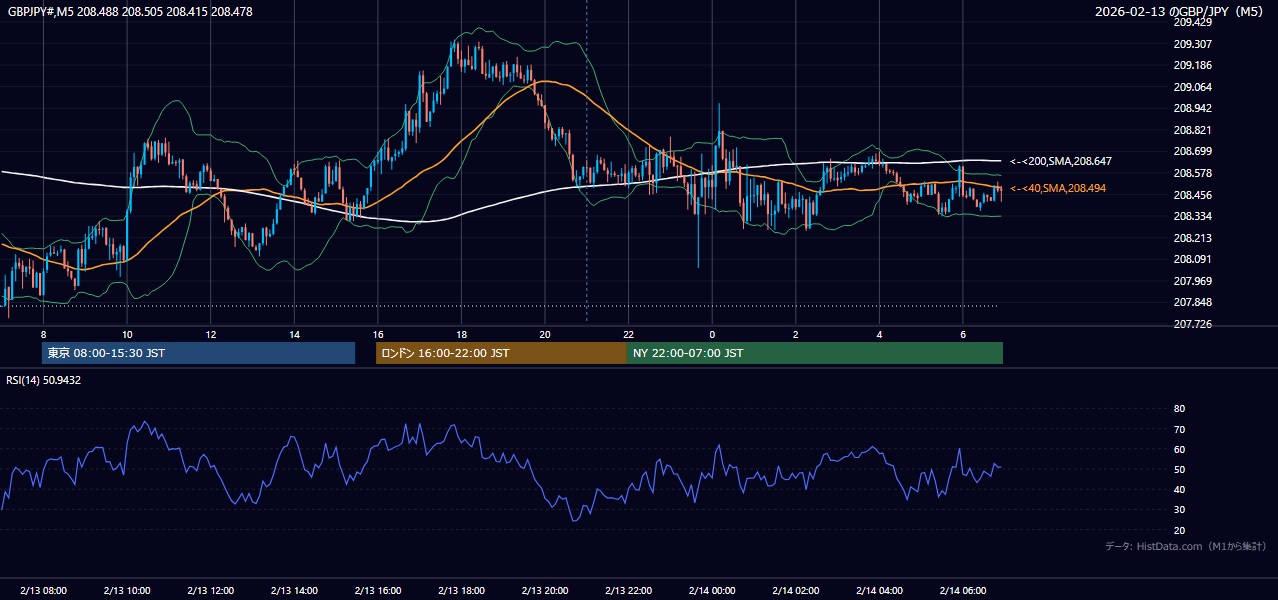The height and width of the screenshot is (600, 1278).
Task: Click the '2/13 16:00' date label
Action: click(377, 591)
